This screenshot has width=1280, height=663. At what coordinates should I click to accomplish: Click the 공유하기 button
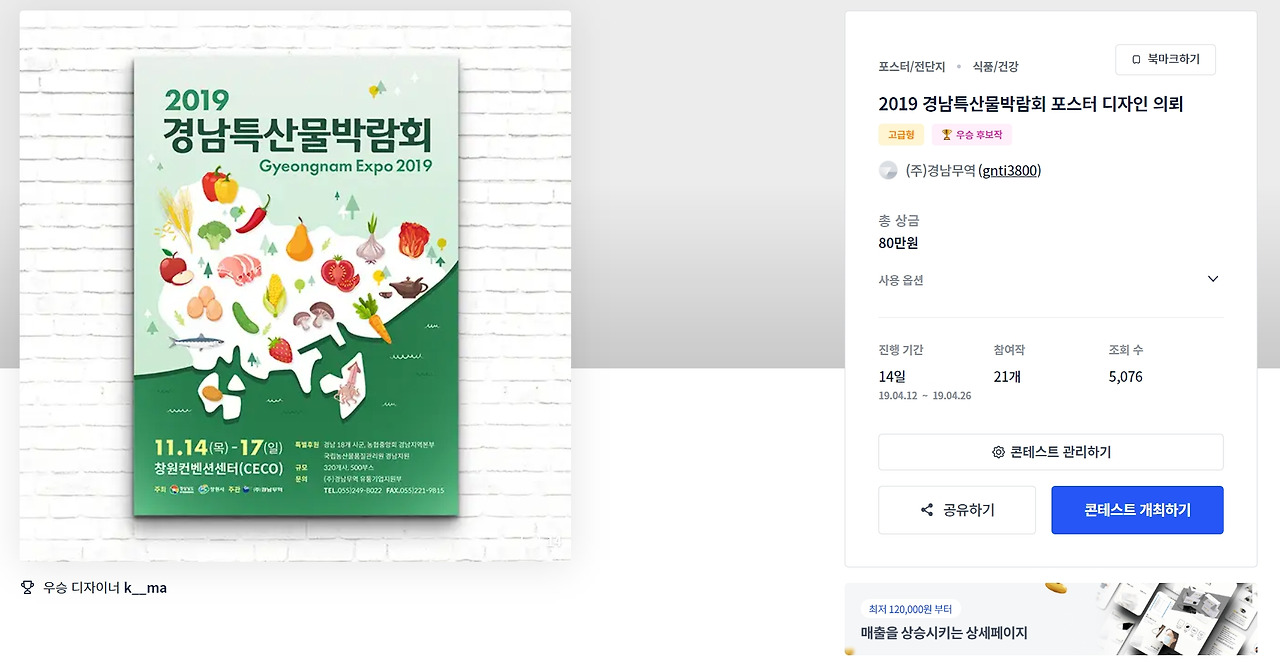(x=957, y=510)
